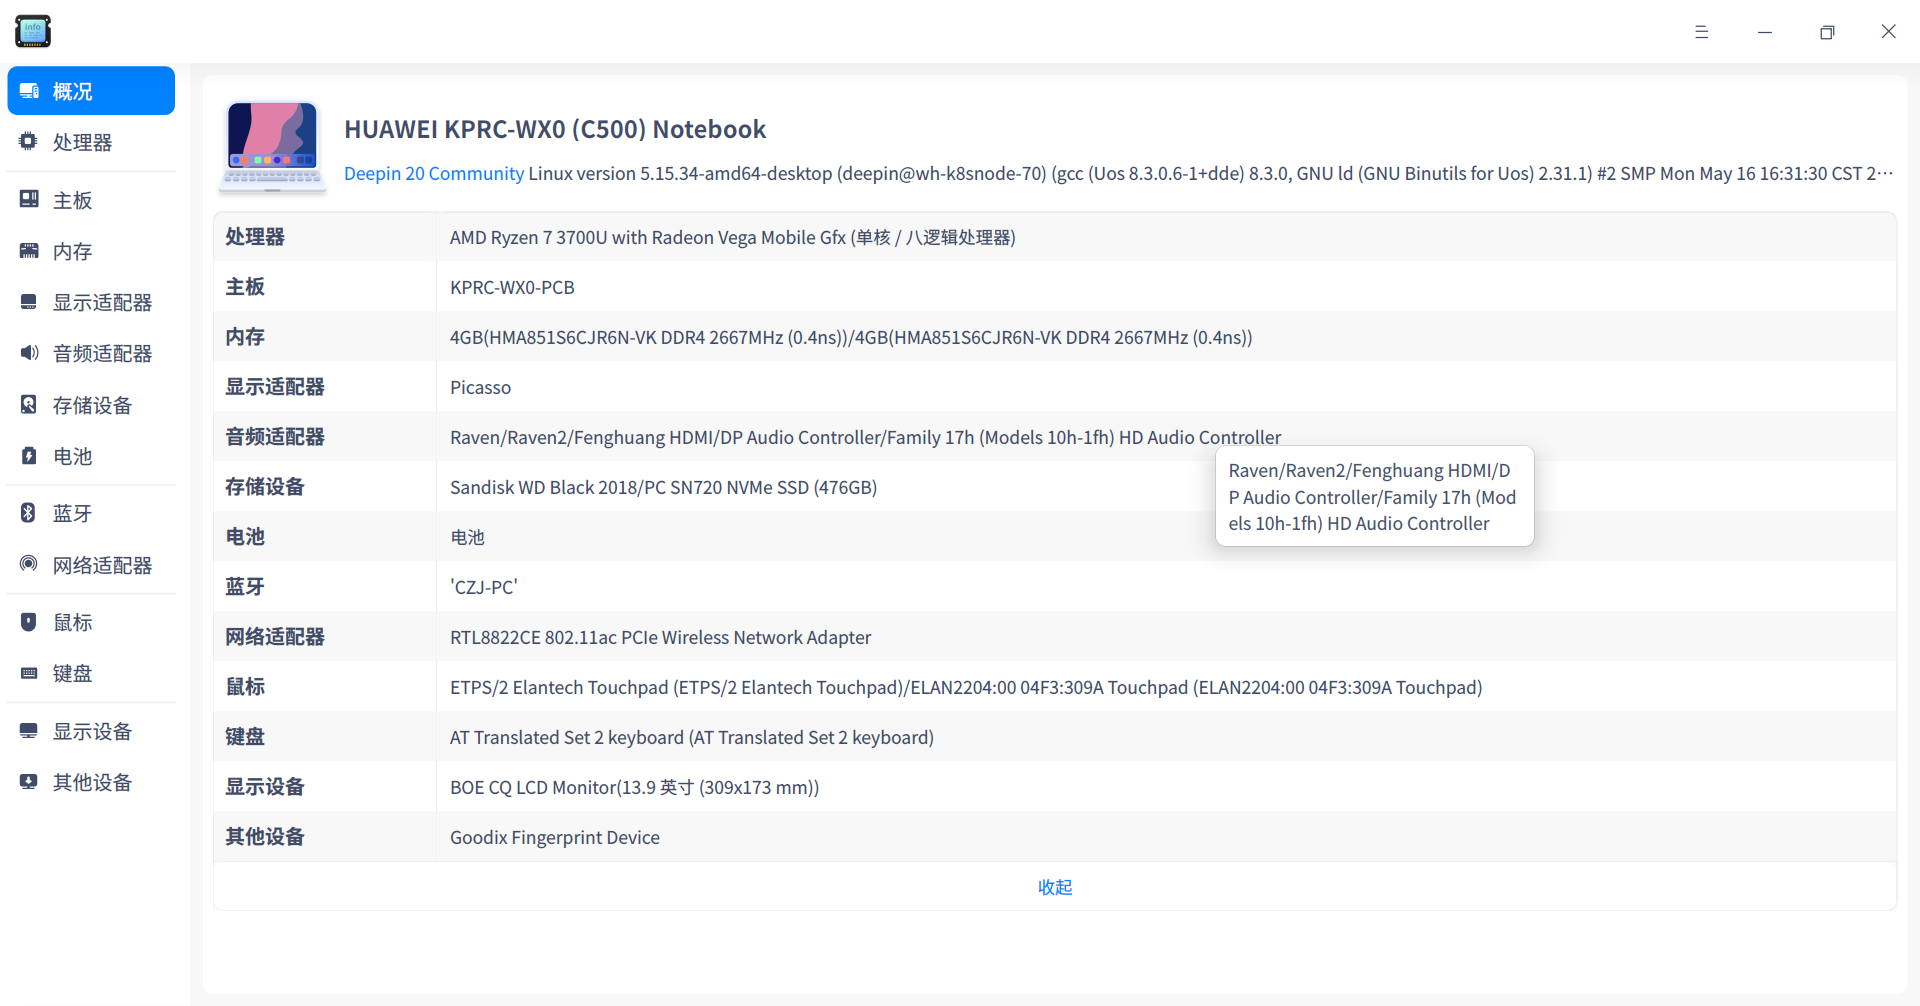Click the RTL8822CE Wireless Network Adapter value
Screen dimensions: 1920x1006
660,637
